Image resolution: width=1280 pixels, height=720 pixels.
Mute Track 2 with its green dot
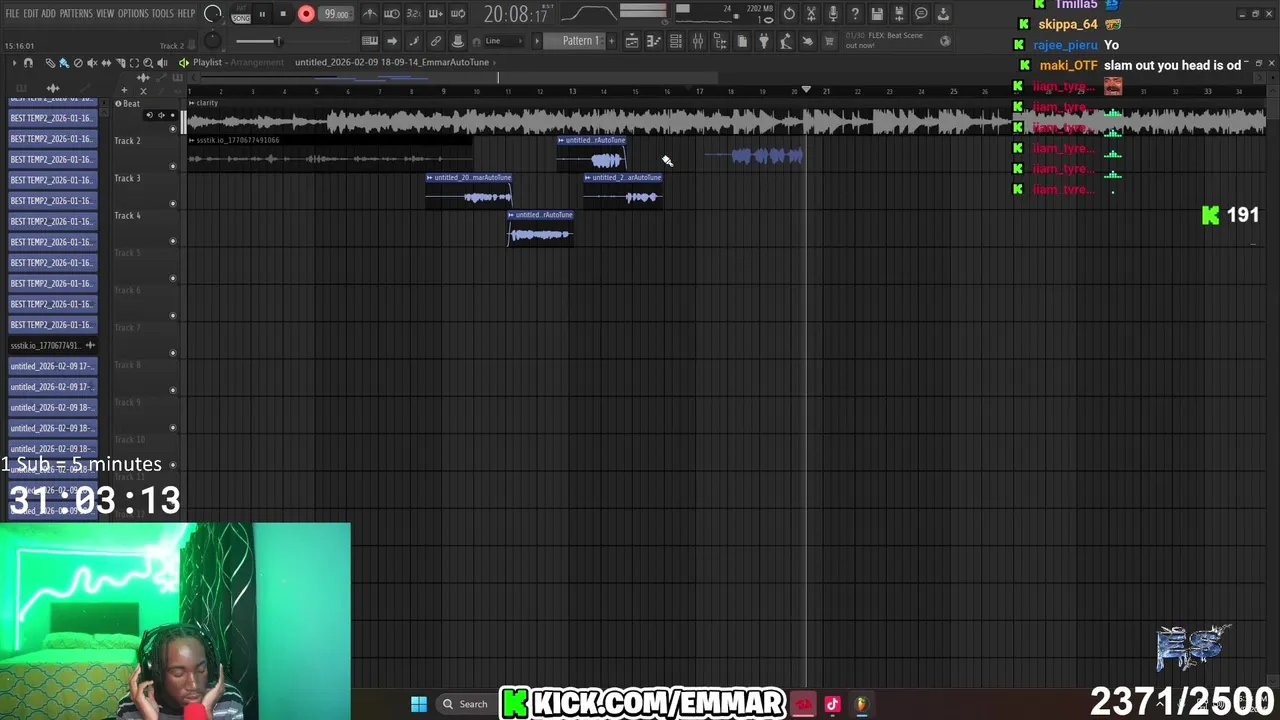[x=173, y=166]
